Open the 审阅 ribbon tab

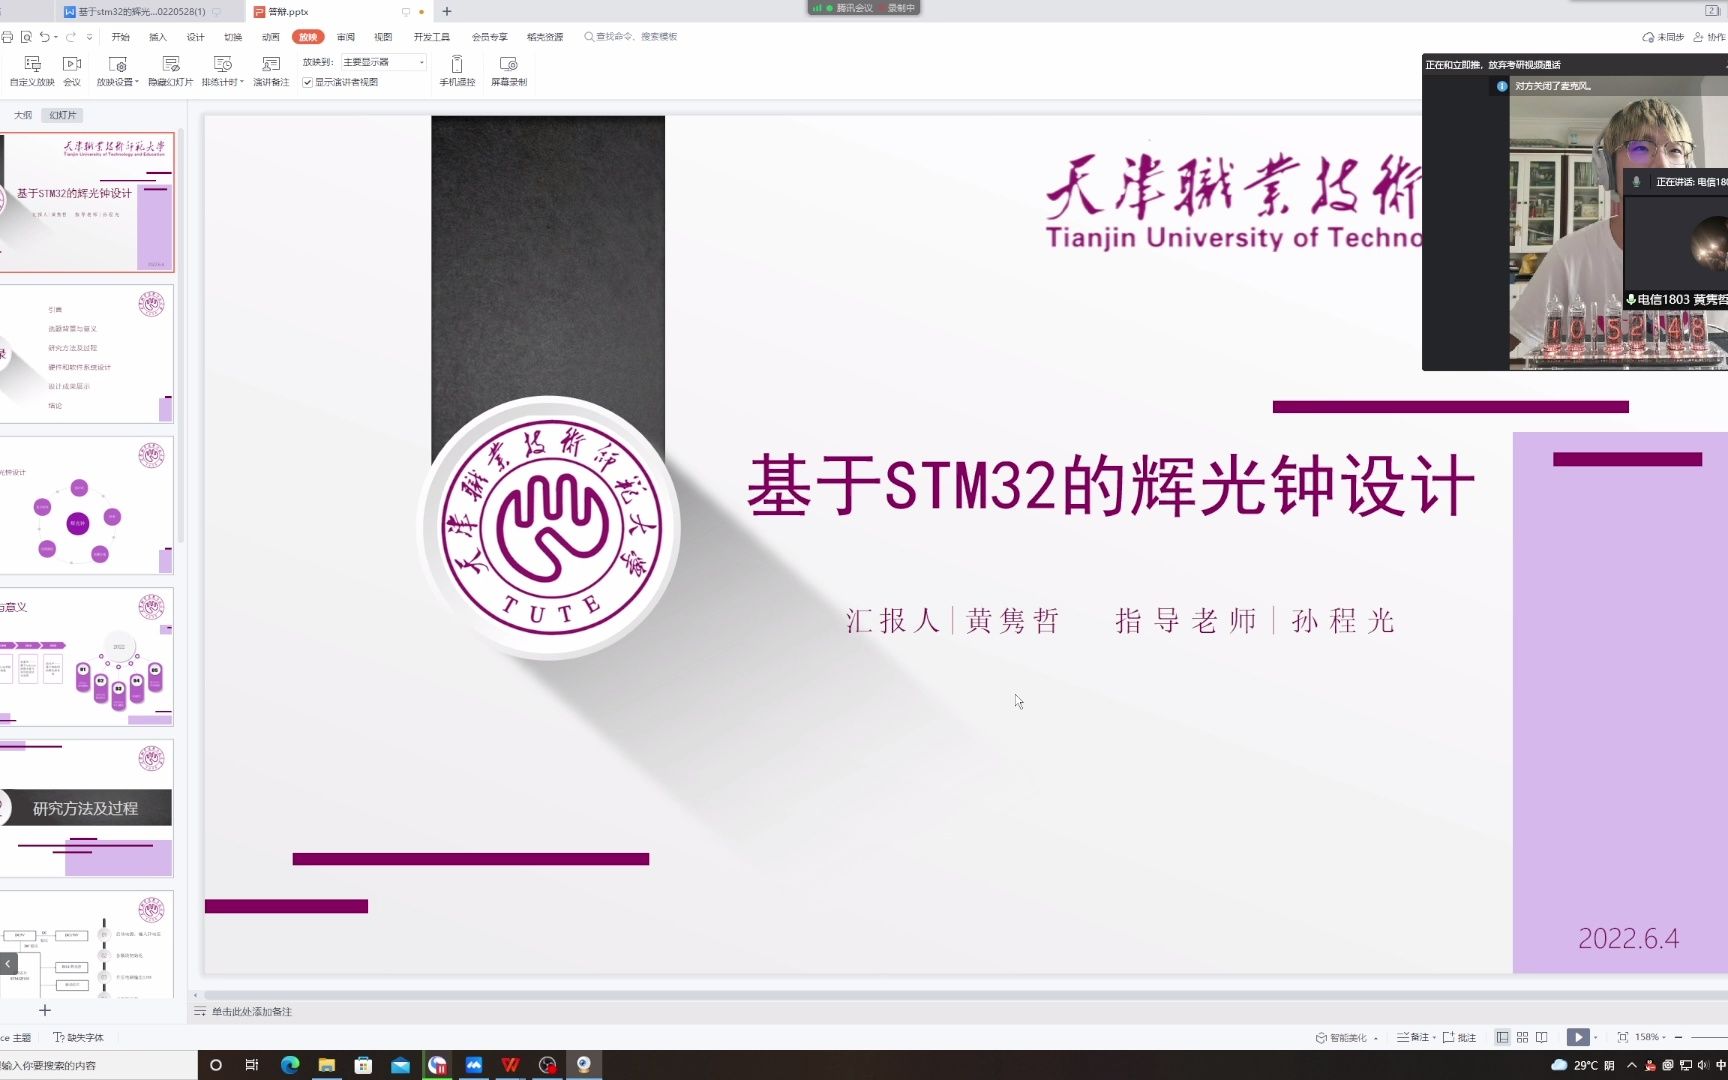pyautogui.click(x=346, y=37)
